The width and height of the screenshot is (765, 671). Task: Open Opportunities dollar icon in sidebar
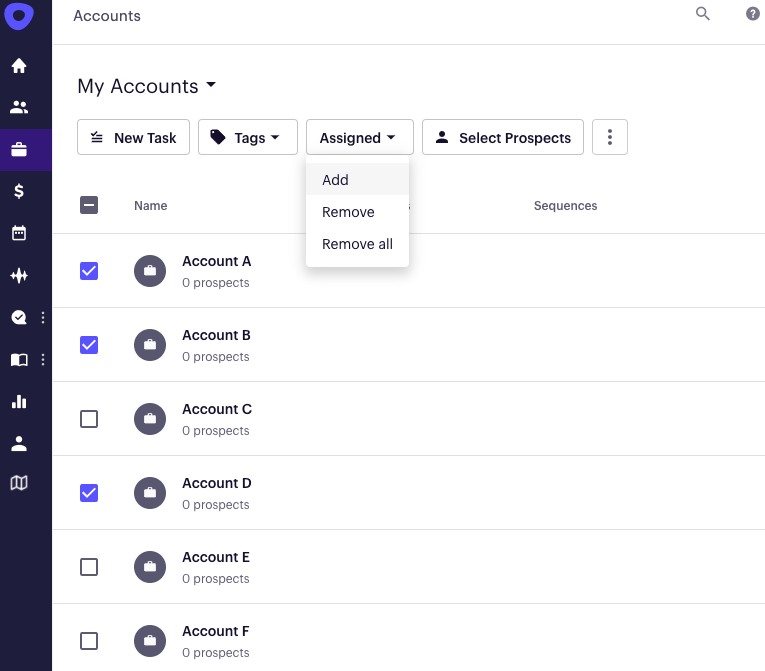pyautogui.click(x=19, y=191)
